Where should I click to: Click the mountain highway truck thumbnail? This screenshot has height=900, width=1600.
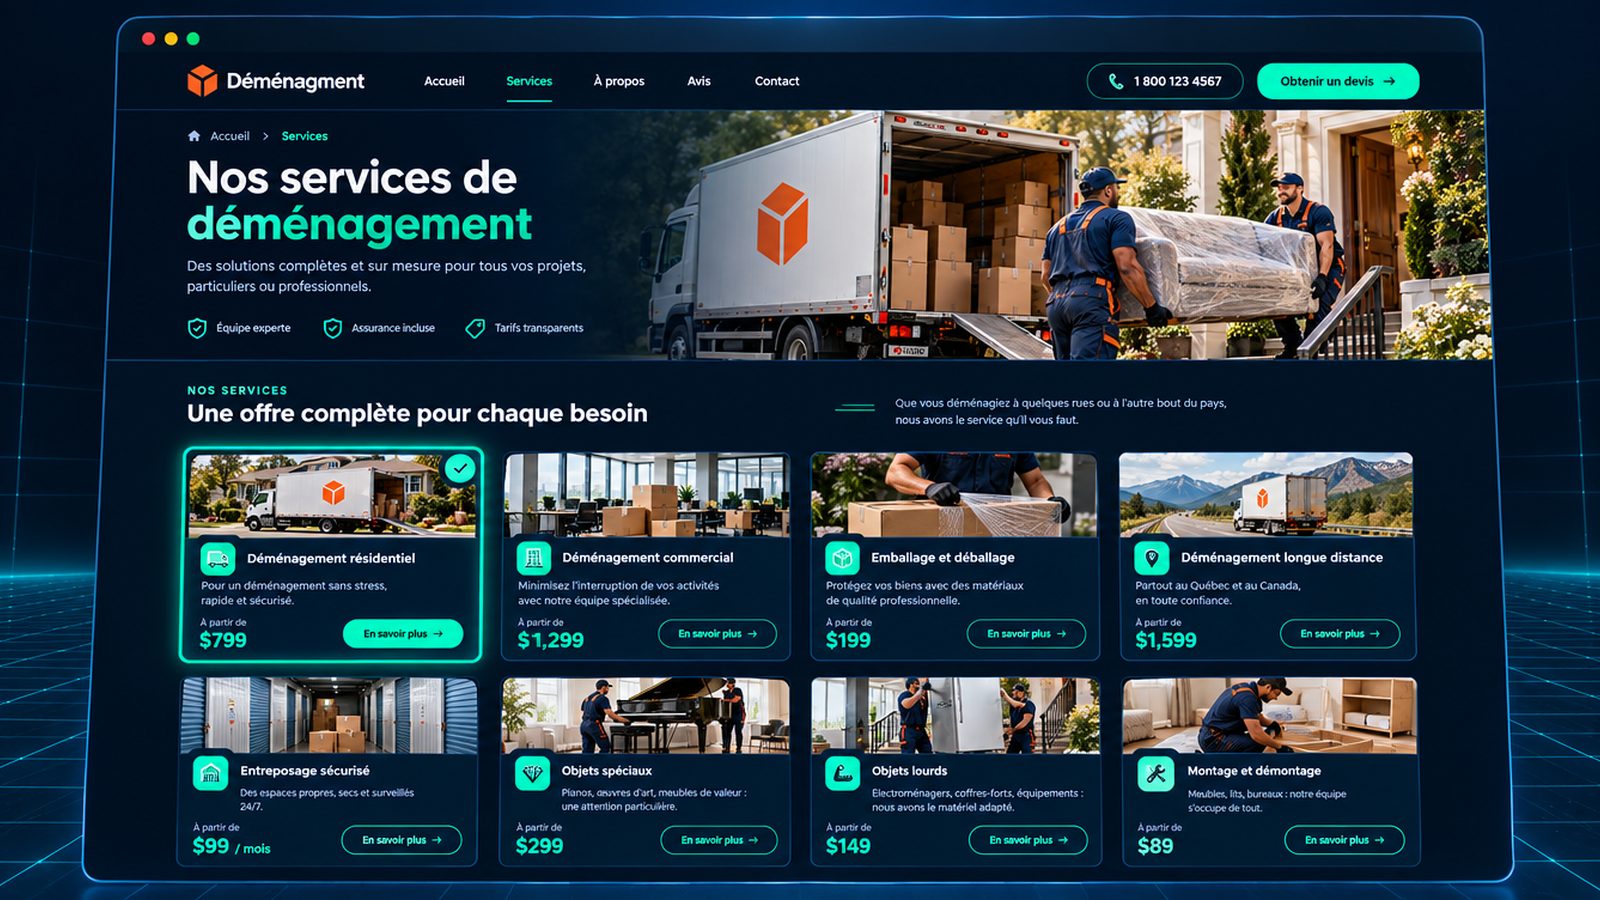pyautogui.click(x=1266, y=495)
